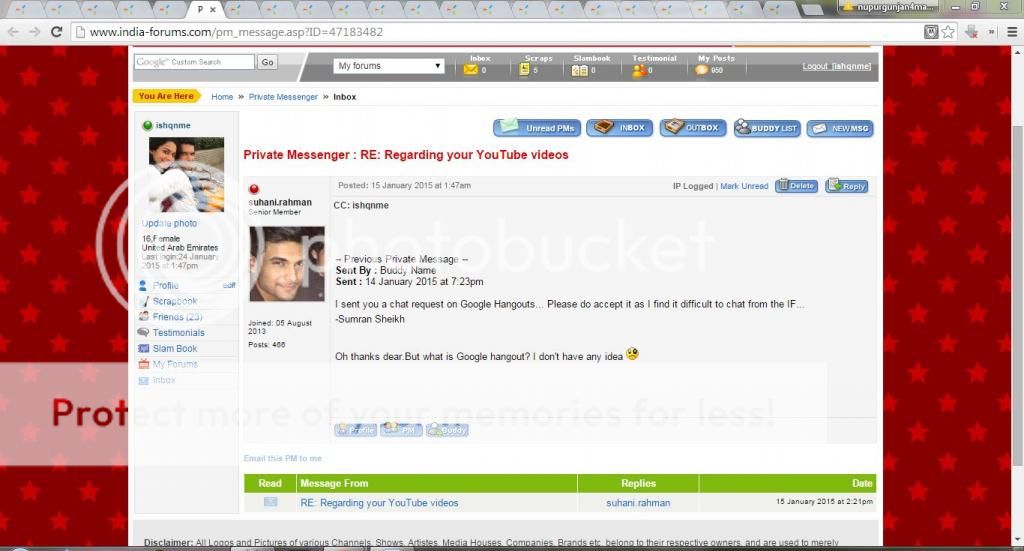Open the Slambook icon in header
Viewport: 1024px width, 551px height.
(580, 70)
